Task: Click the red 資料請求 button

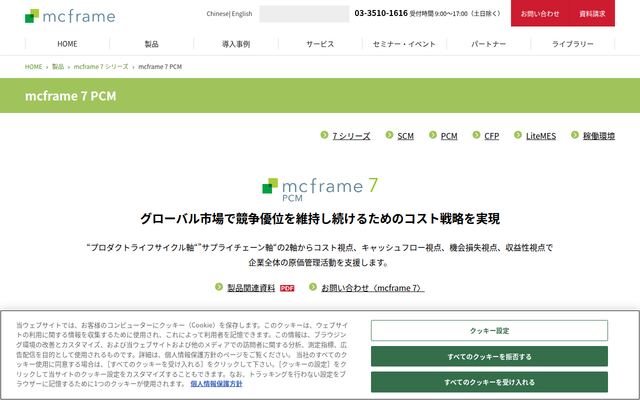Action: [x=592, y=13]
